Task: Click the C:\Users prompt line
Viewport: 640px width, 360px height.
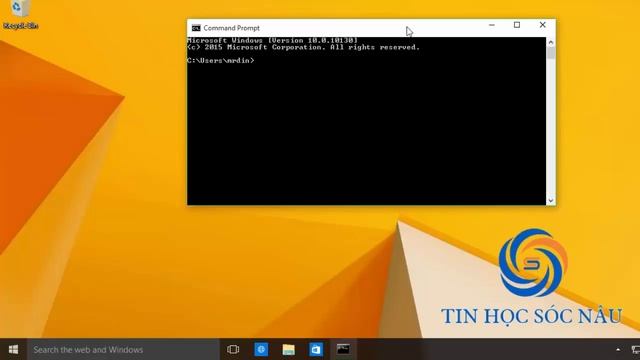Action: point(220,60)
